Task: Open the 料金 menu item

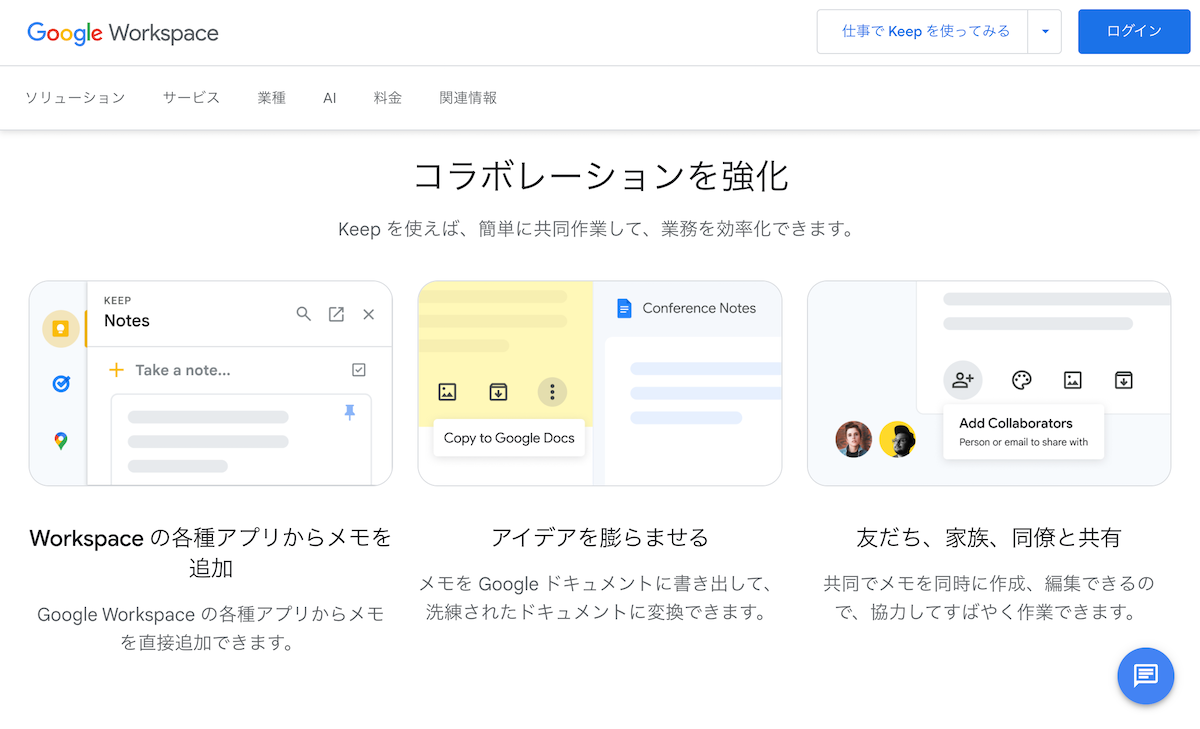Action: (388, 98)
